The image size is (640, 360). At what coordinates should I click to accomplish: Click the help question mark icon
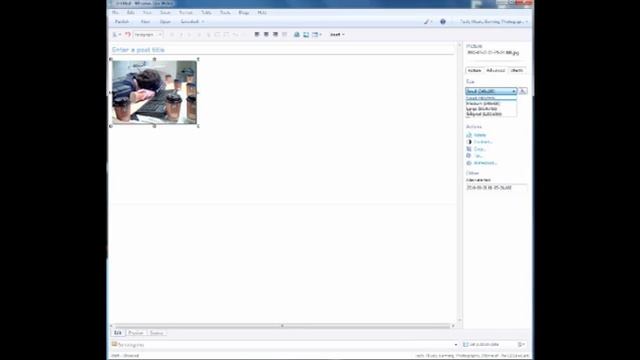pos(443,22)
